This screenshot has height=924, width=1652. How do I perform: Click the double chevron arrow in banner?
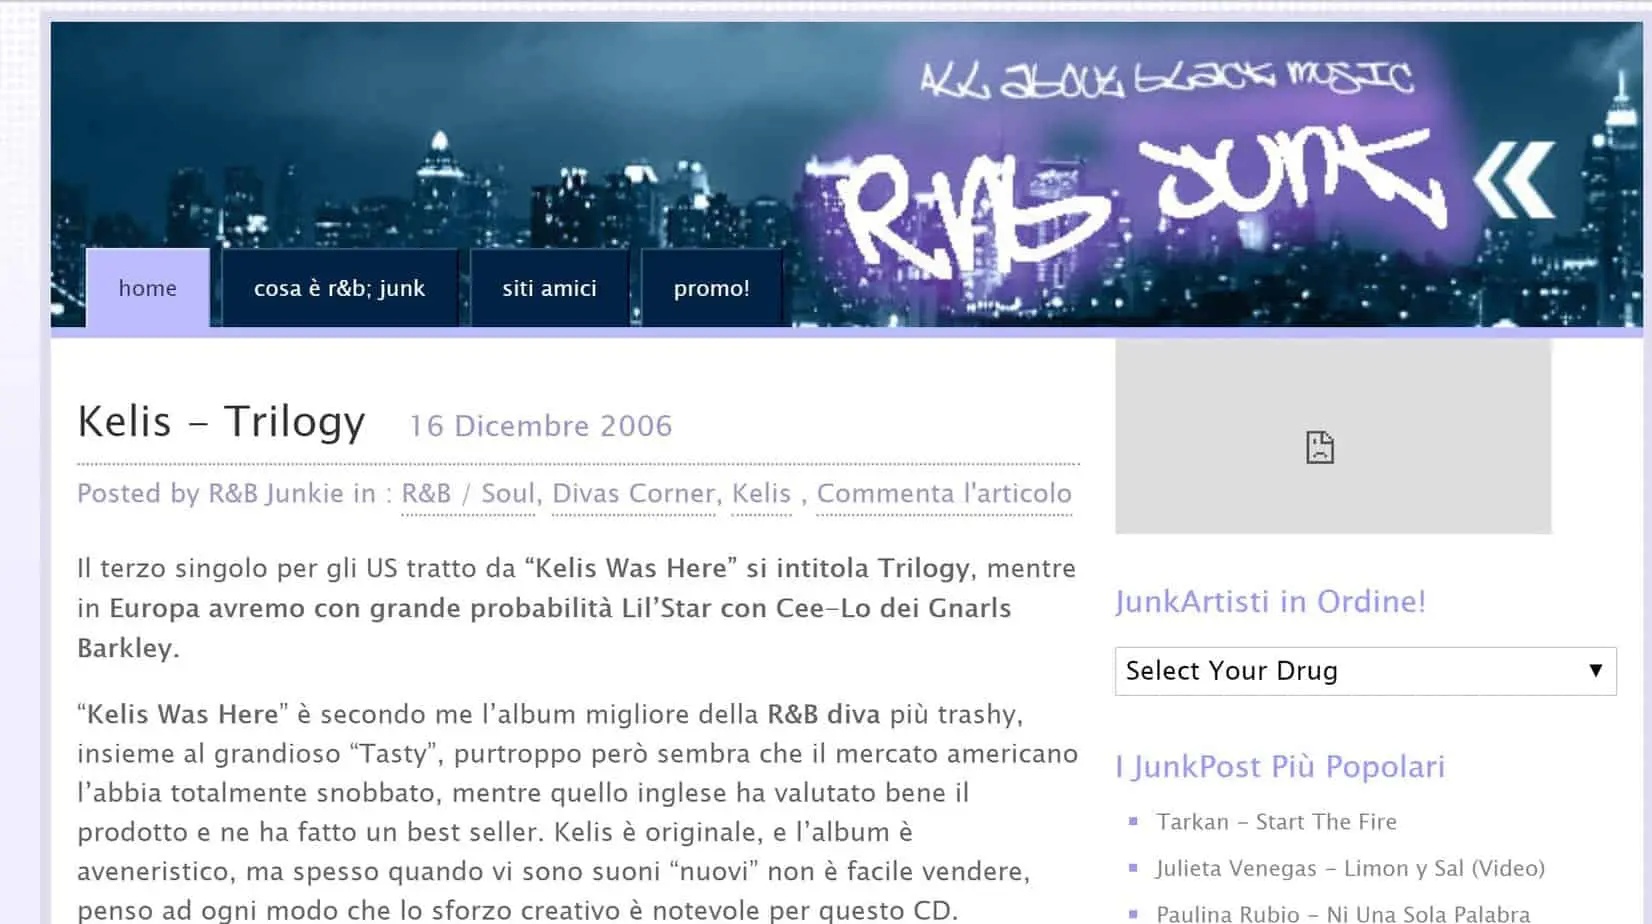1514,180
